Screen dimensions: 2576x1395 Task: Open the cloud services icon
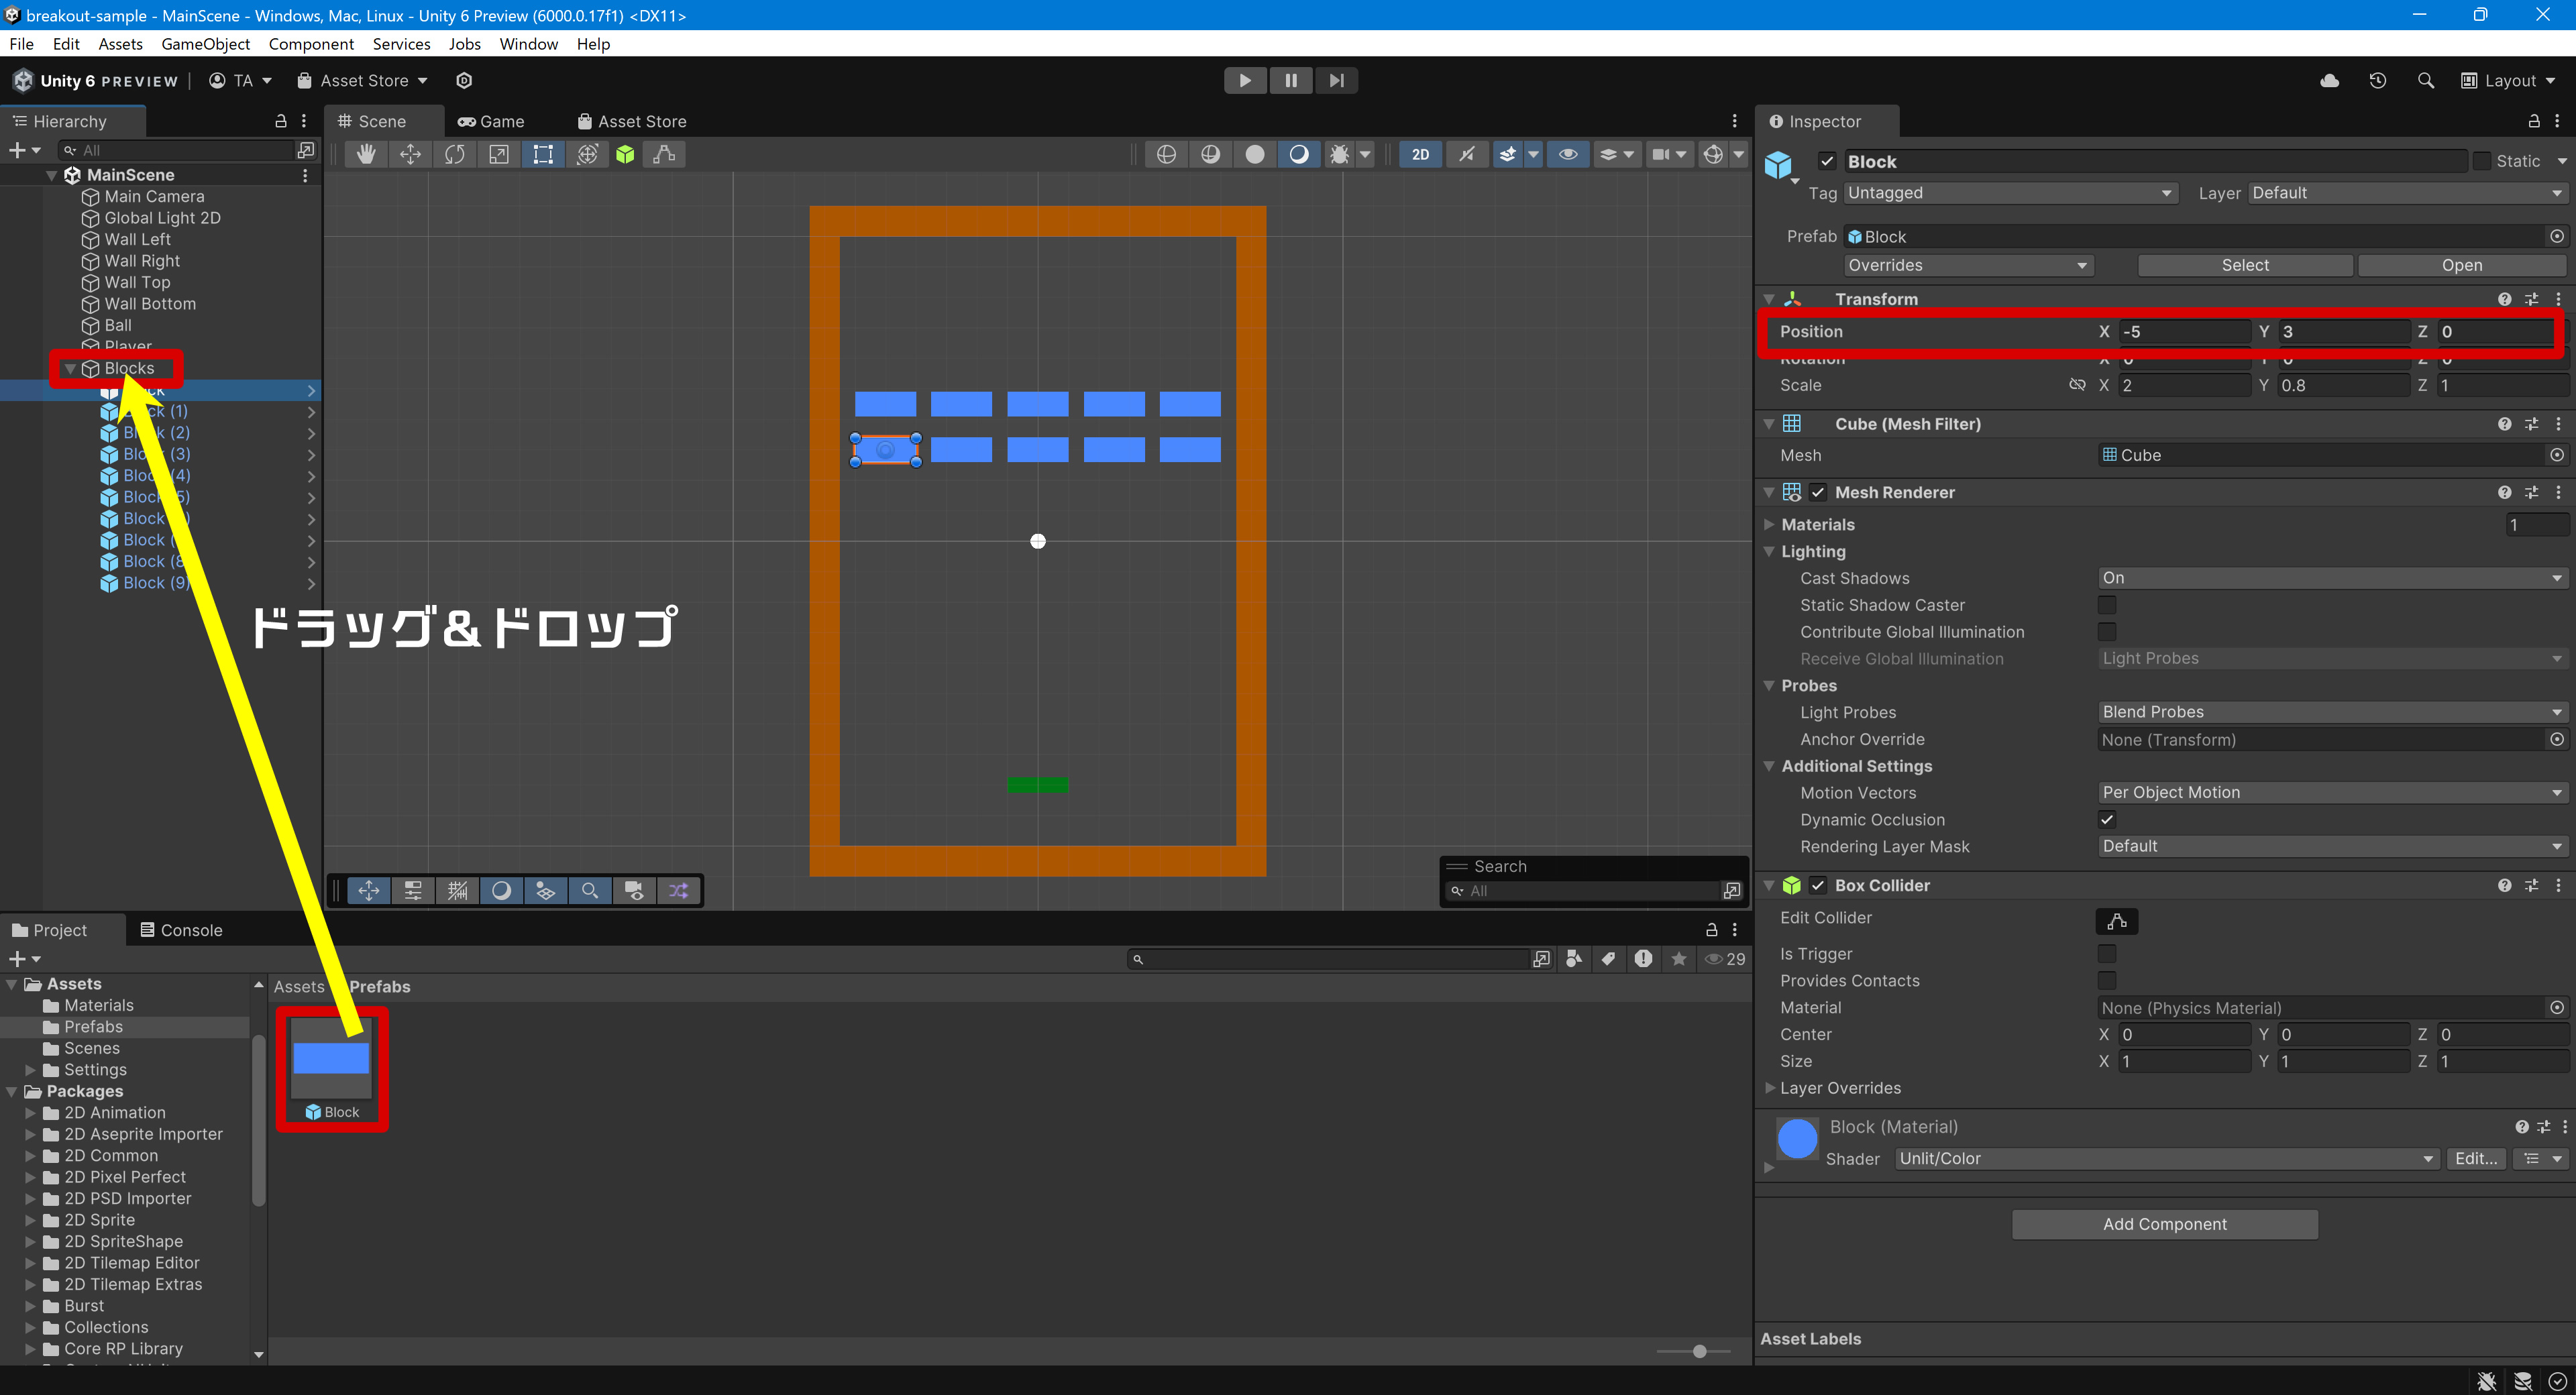tap(2329, 80)
